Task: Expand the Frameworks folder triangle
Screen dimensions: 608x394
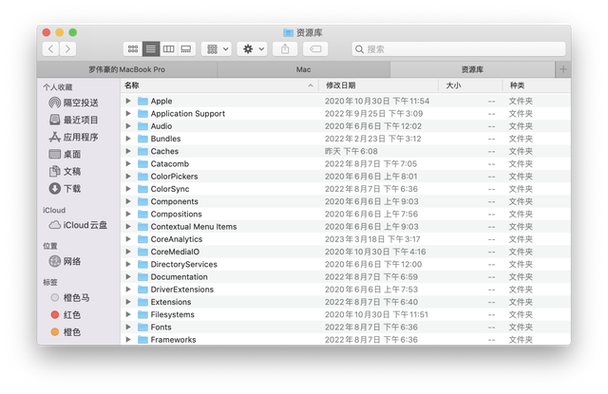Action: [x=128, y=340]
